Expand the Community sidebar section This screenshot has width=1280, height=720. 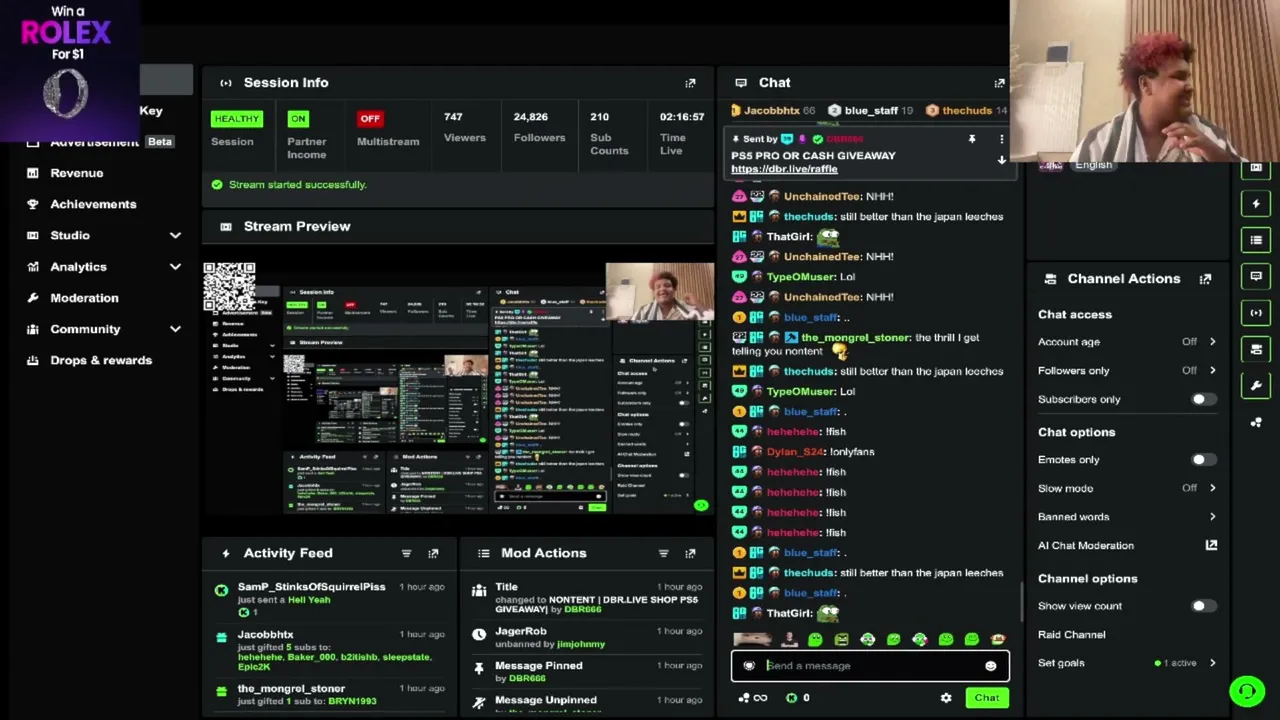(x=175, y=329)
